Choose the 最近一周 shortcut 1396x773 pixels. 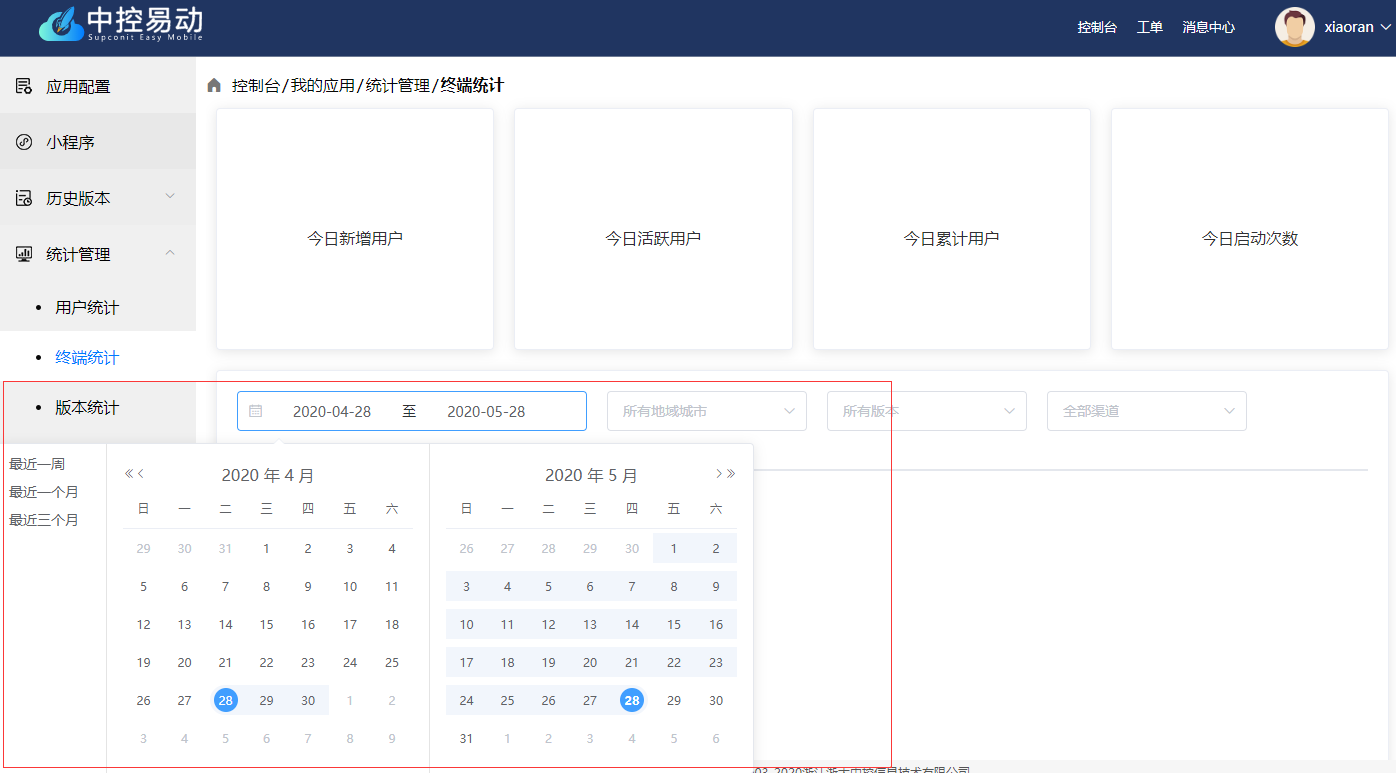(37, 464)
